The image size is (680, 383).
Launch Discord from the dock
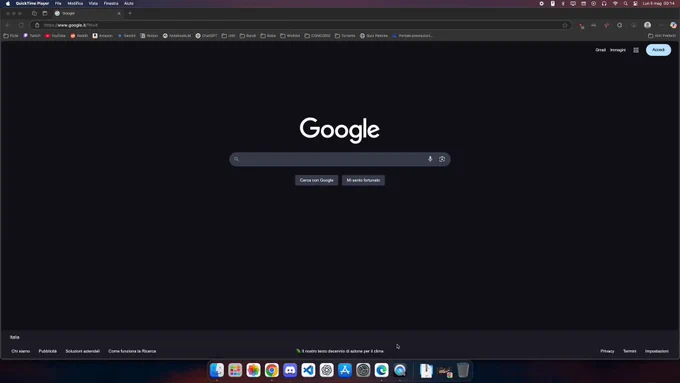click(290, 370)
